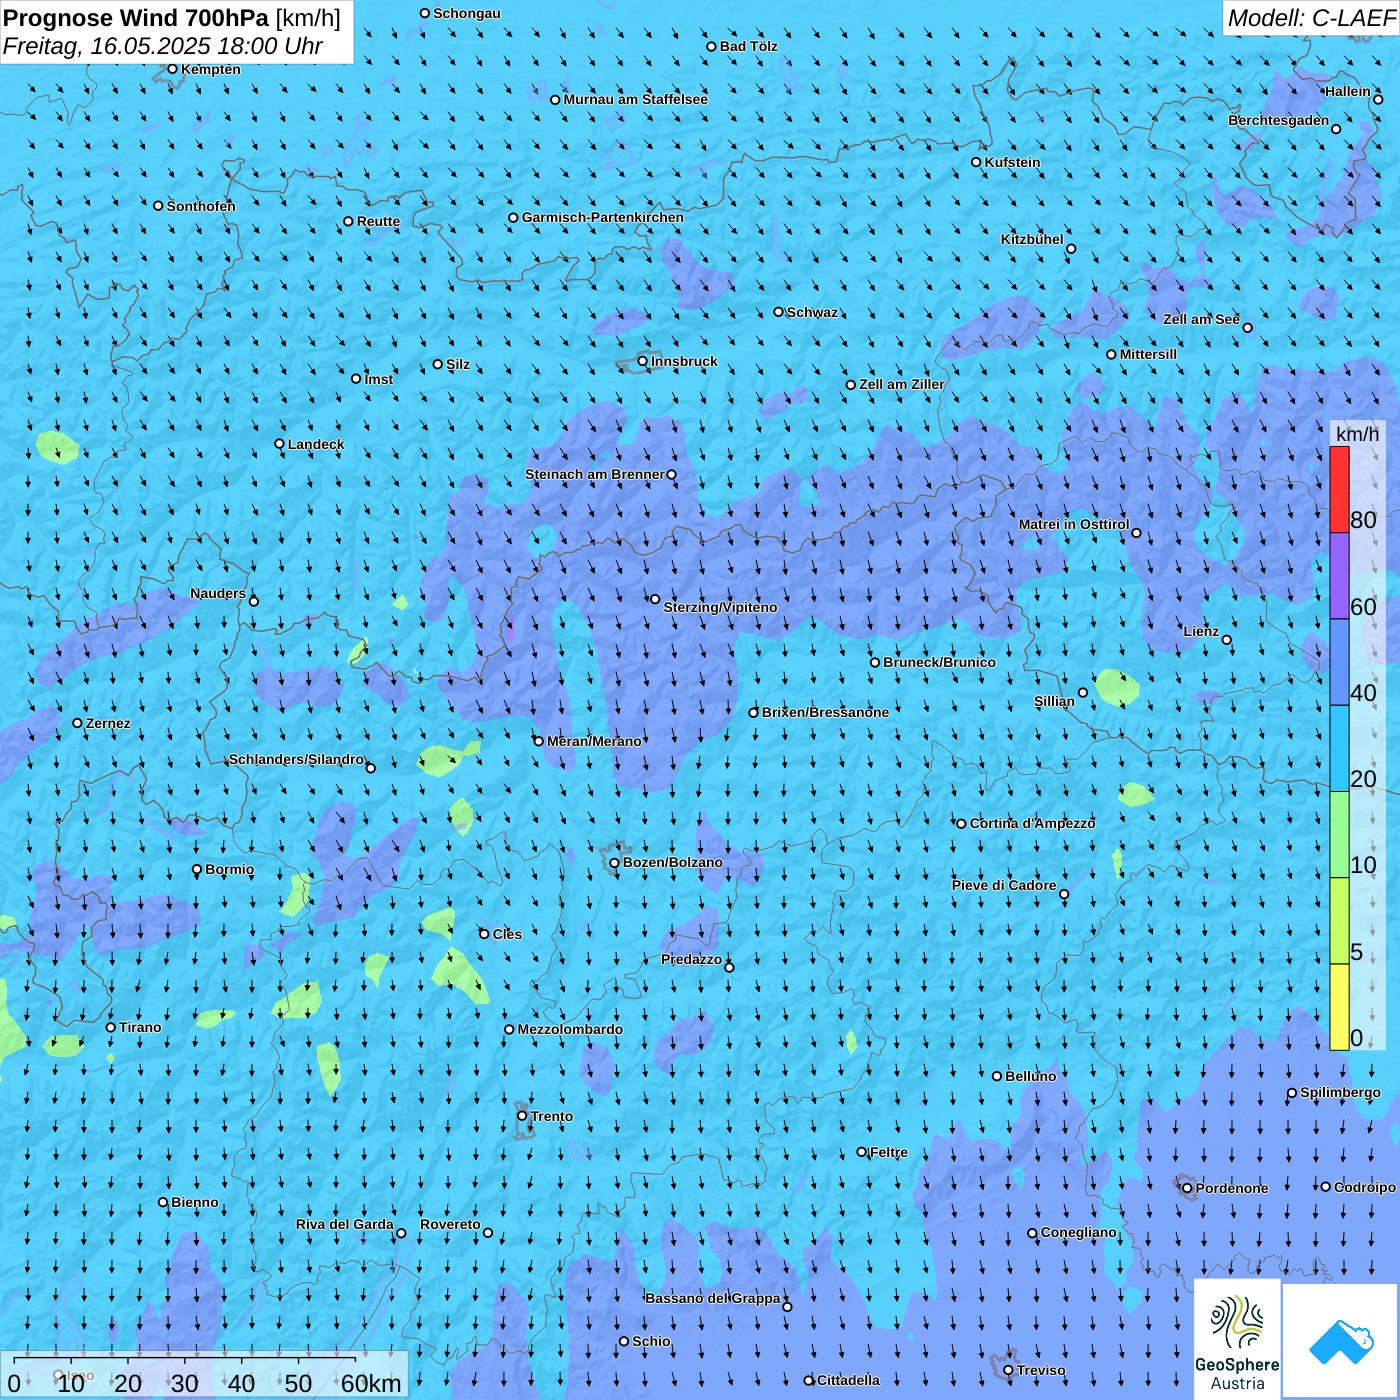Click the Kempten city marker dot
The width and height of the screenshot is (1400, 1400).
click(x=173, y=69)
